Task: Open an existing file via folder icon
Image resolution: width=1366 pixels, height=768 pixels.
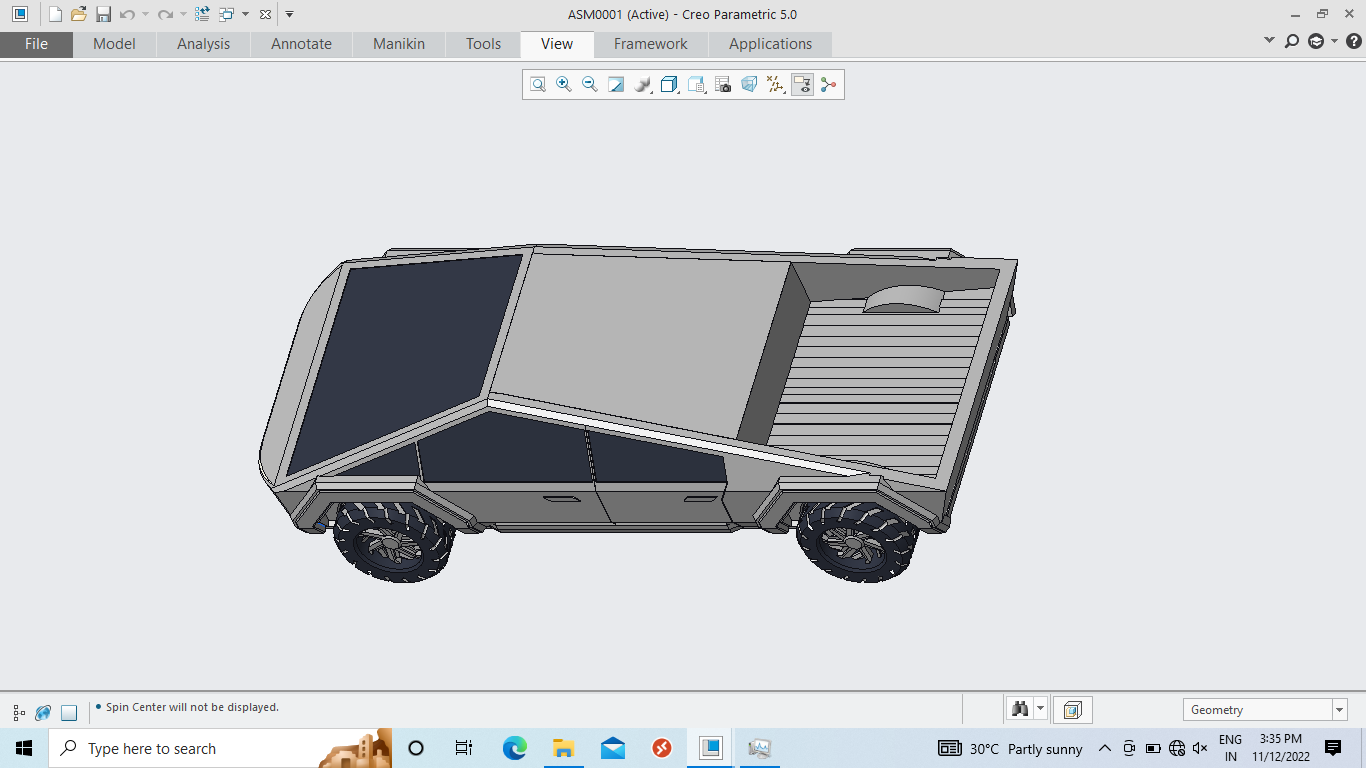Action: coord(79,14)
